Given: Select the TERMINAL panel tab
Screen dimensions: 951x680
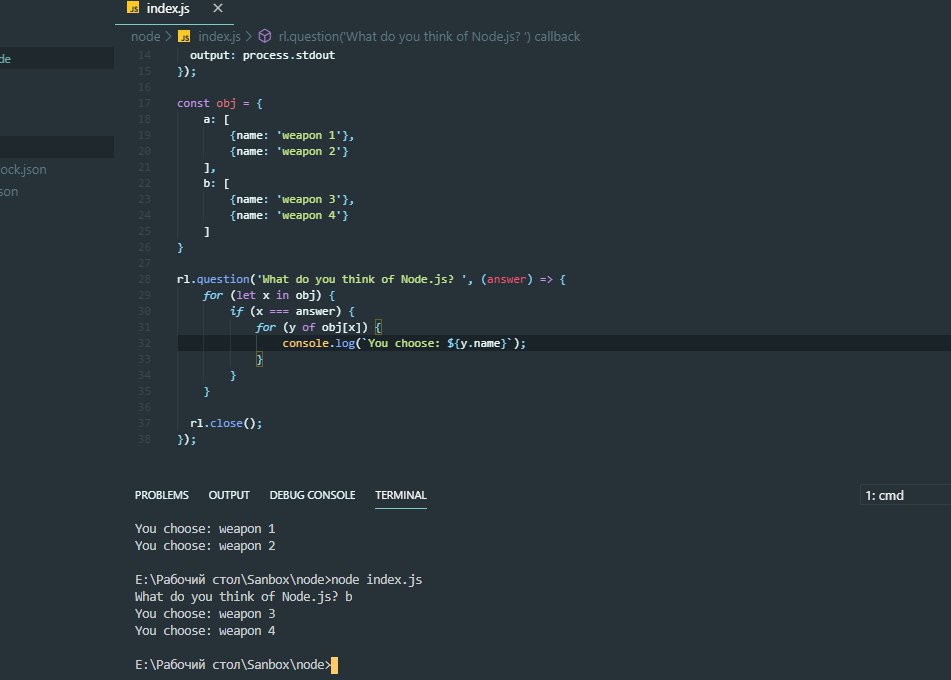Looking at the screenshot, I should pyautogui.click(x=401, y=495).
